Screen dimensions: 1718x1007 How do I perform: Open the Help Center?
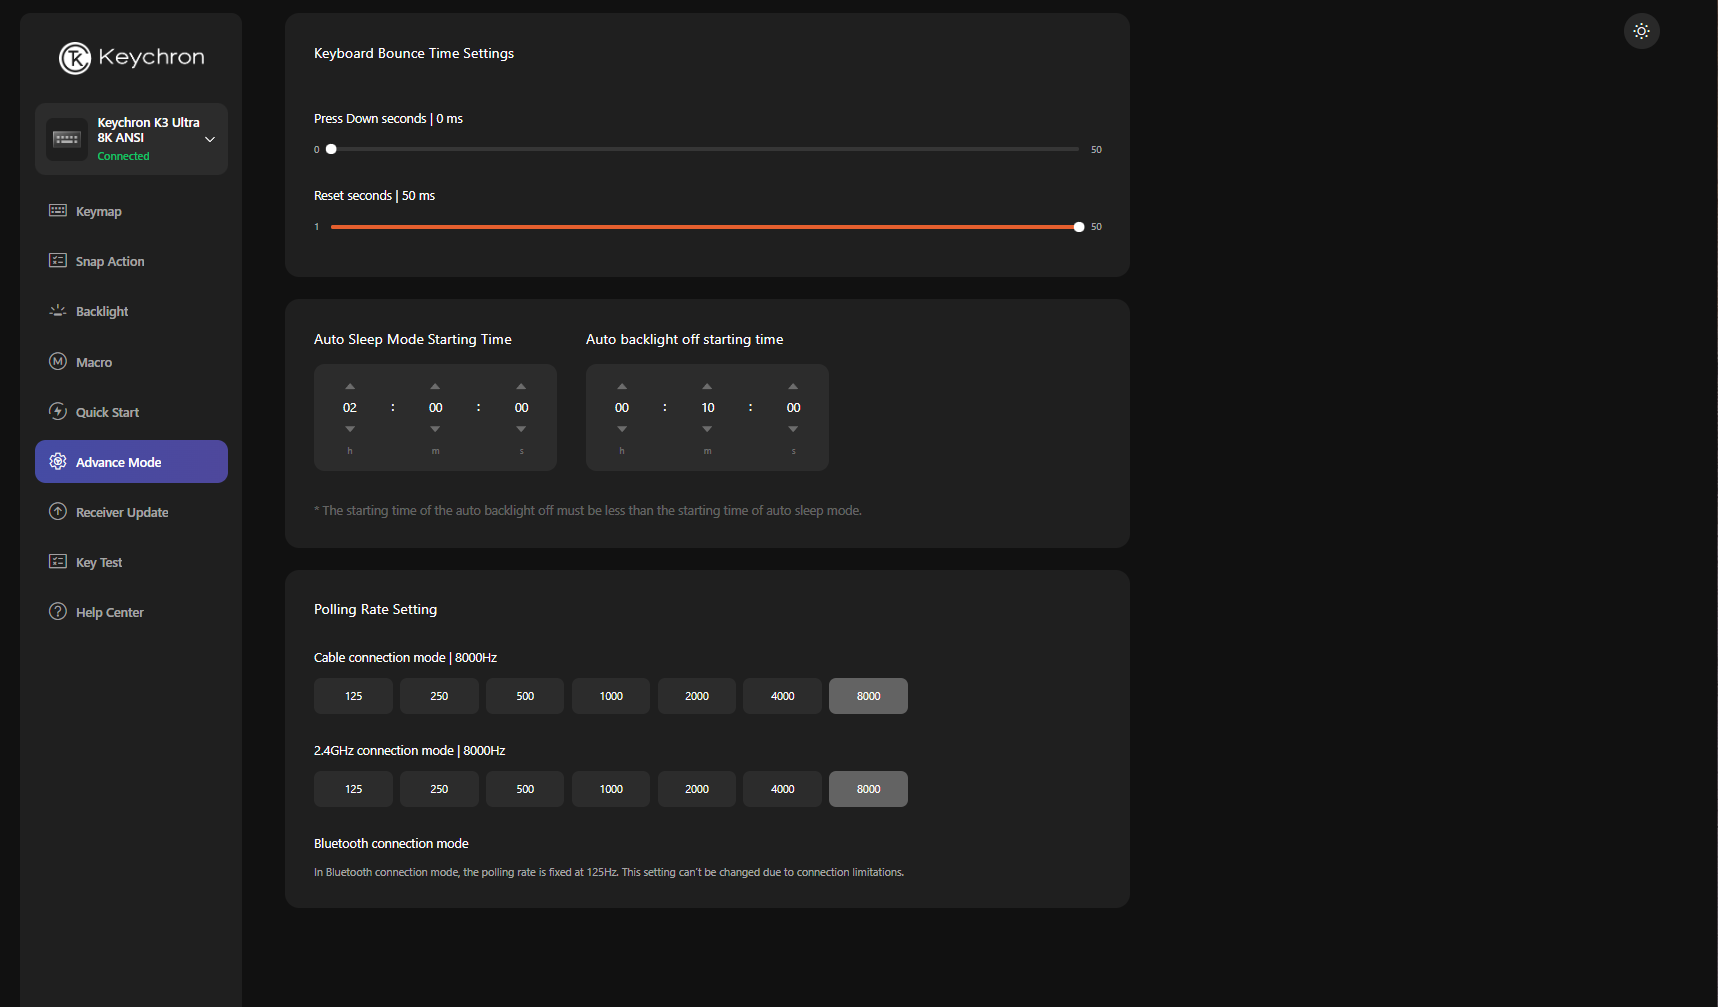(x=131, y=612)
